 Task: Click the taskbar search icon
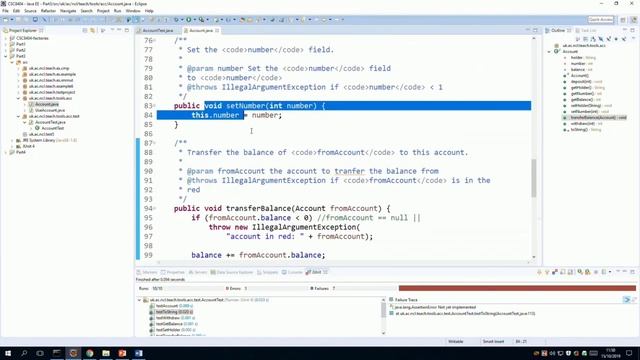pos(24,353)
